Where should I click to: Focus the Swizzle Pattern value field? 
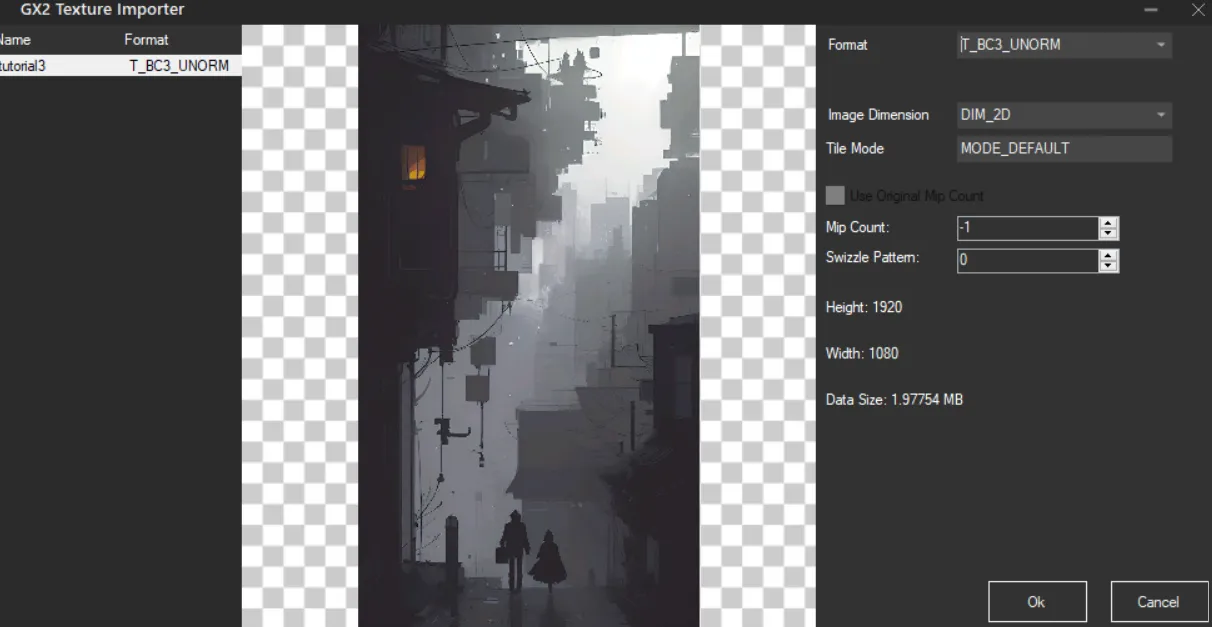[1026, 260]
